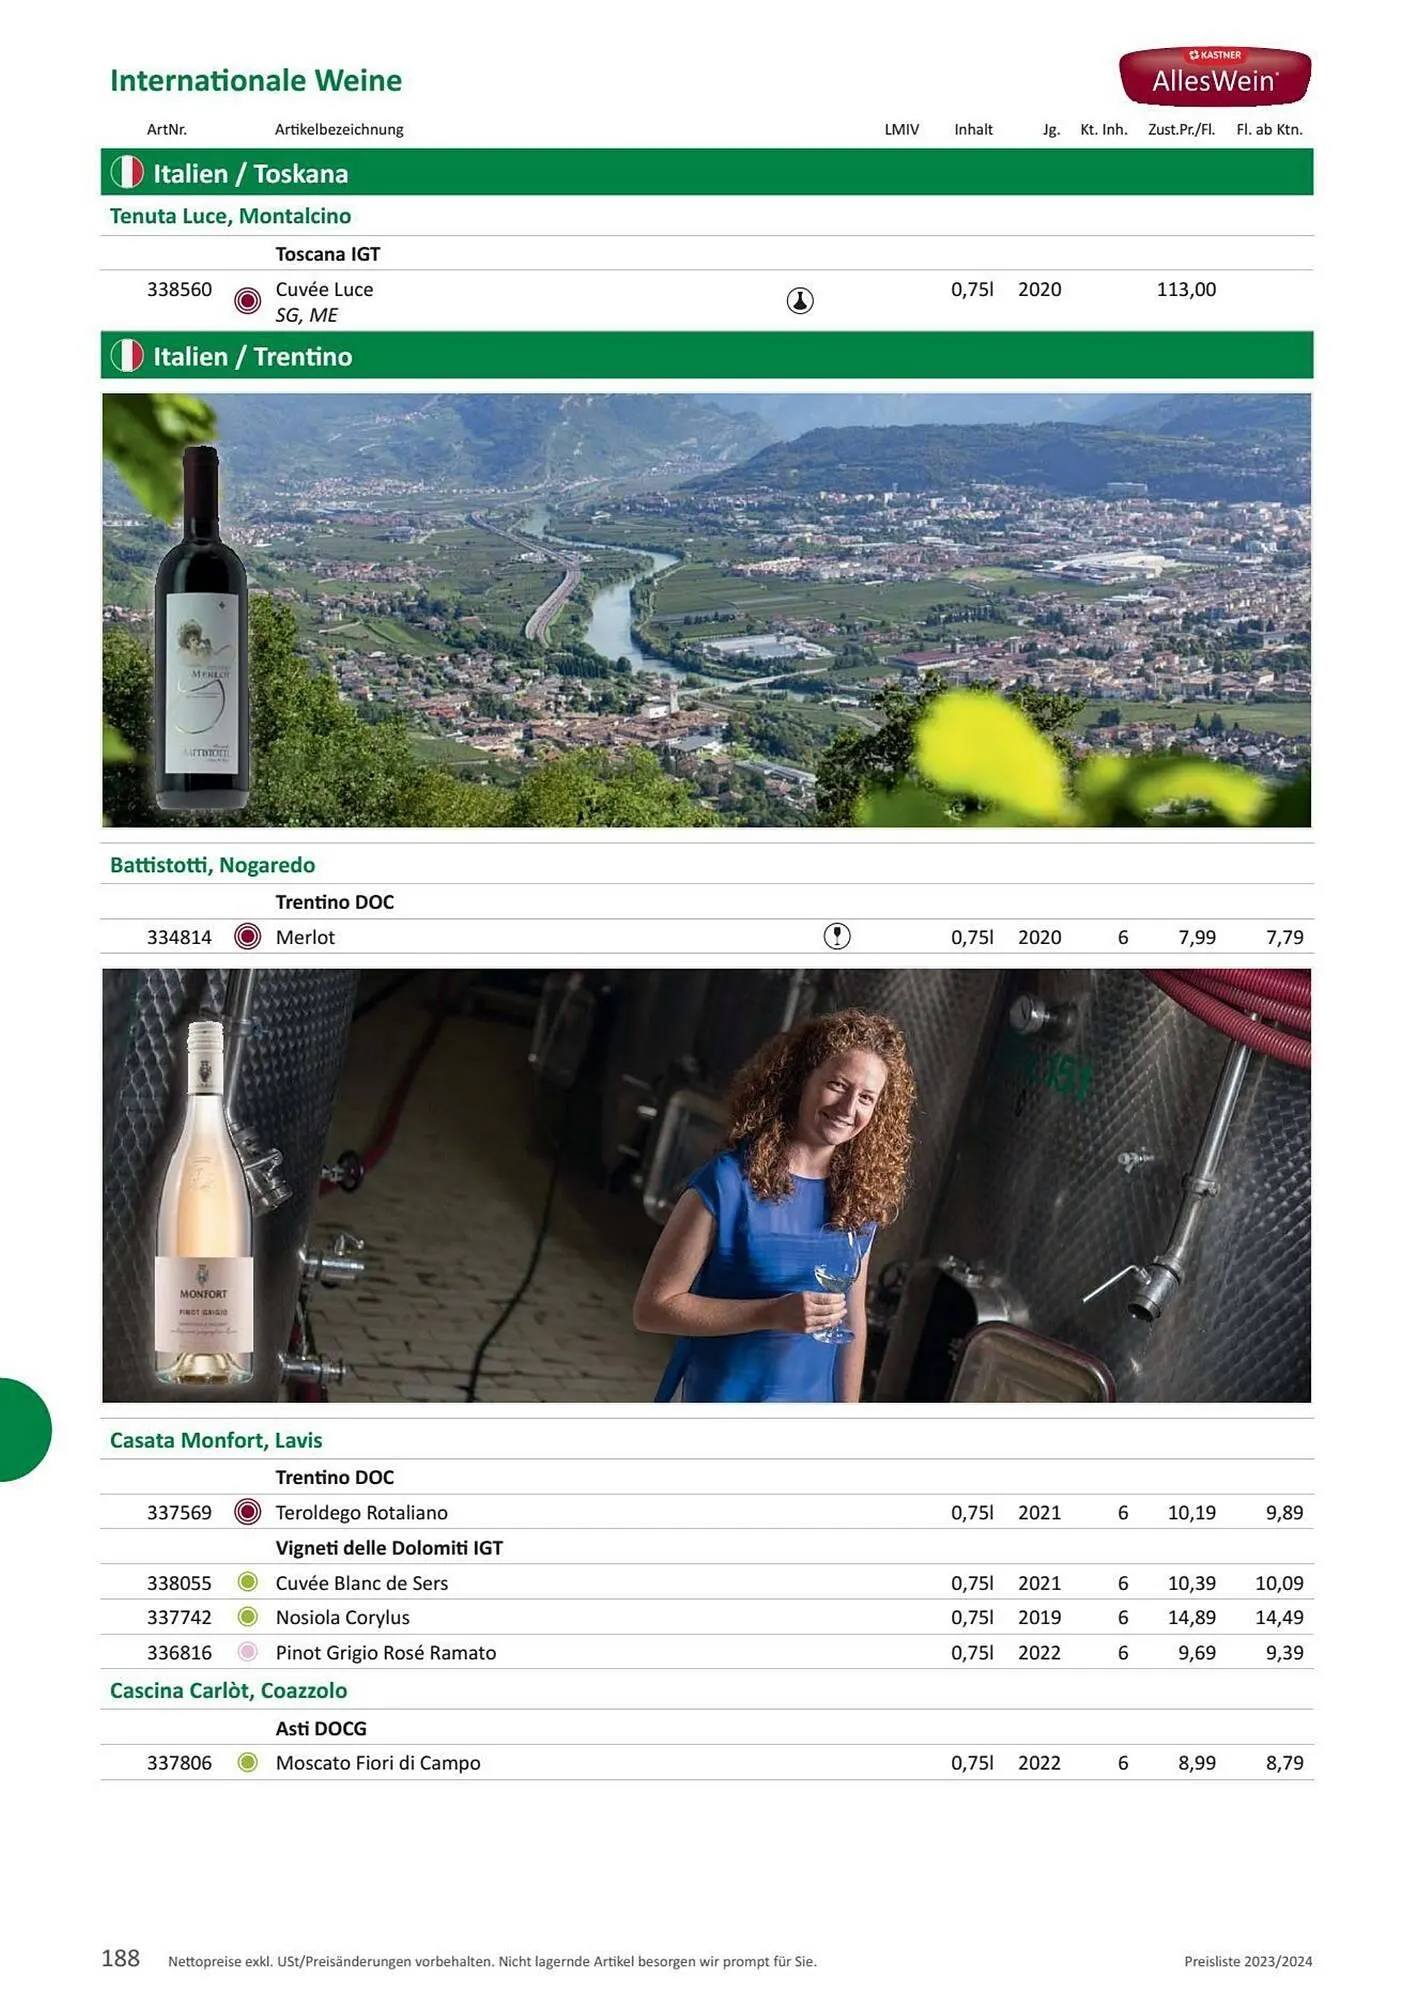This screenshot has width=1414, height=2000.
Task: Click the Monfort Pinot Grigio bottle image
Action: coord(205,1203)
